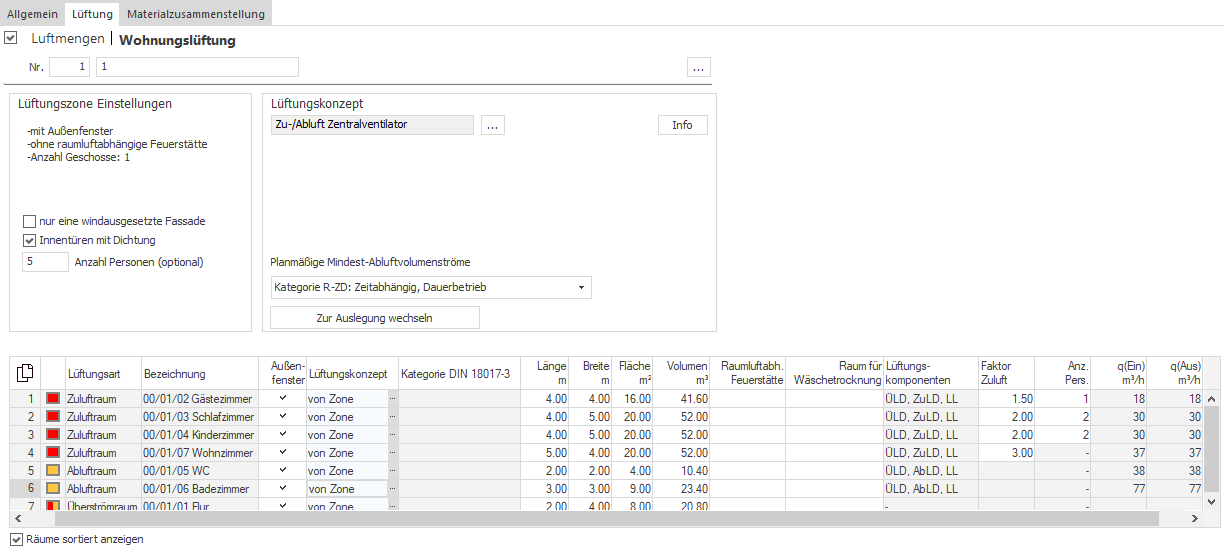Screen dimensions: 1224x552
Task: Click the copy table icon in grid header
Action: pos(24,373)
